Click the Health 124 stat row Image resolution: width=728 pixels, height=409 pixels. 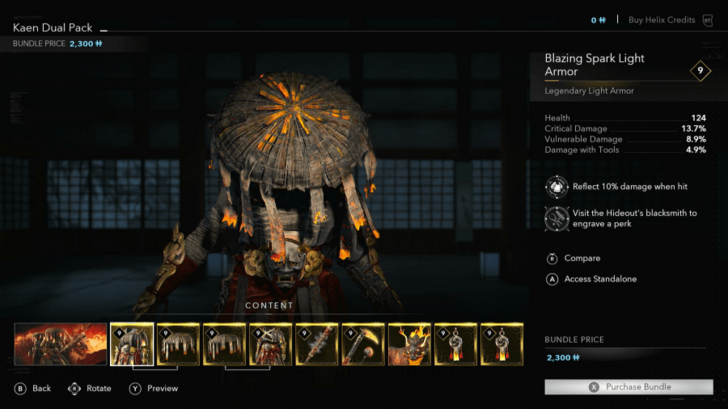(x=625, y=118)
